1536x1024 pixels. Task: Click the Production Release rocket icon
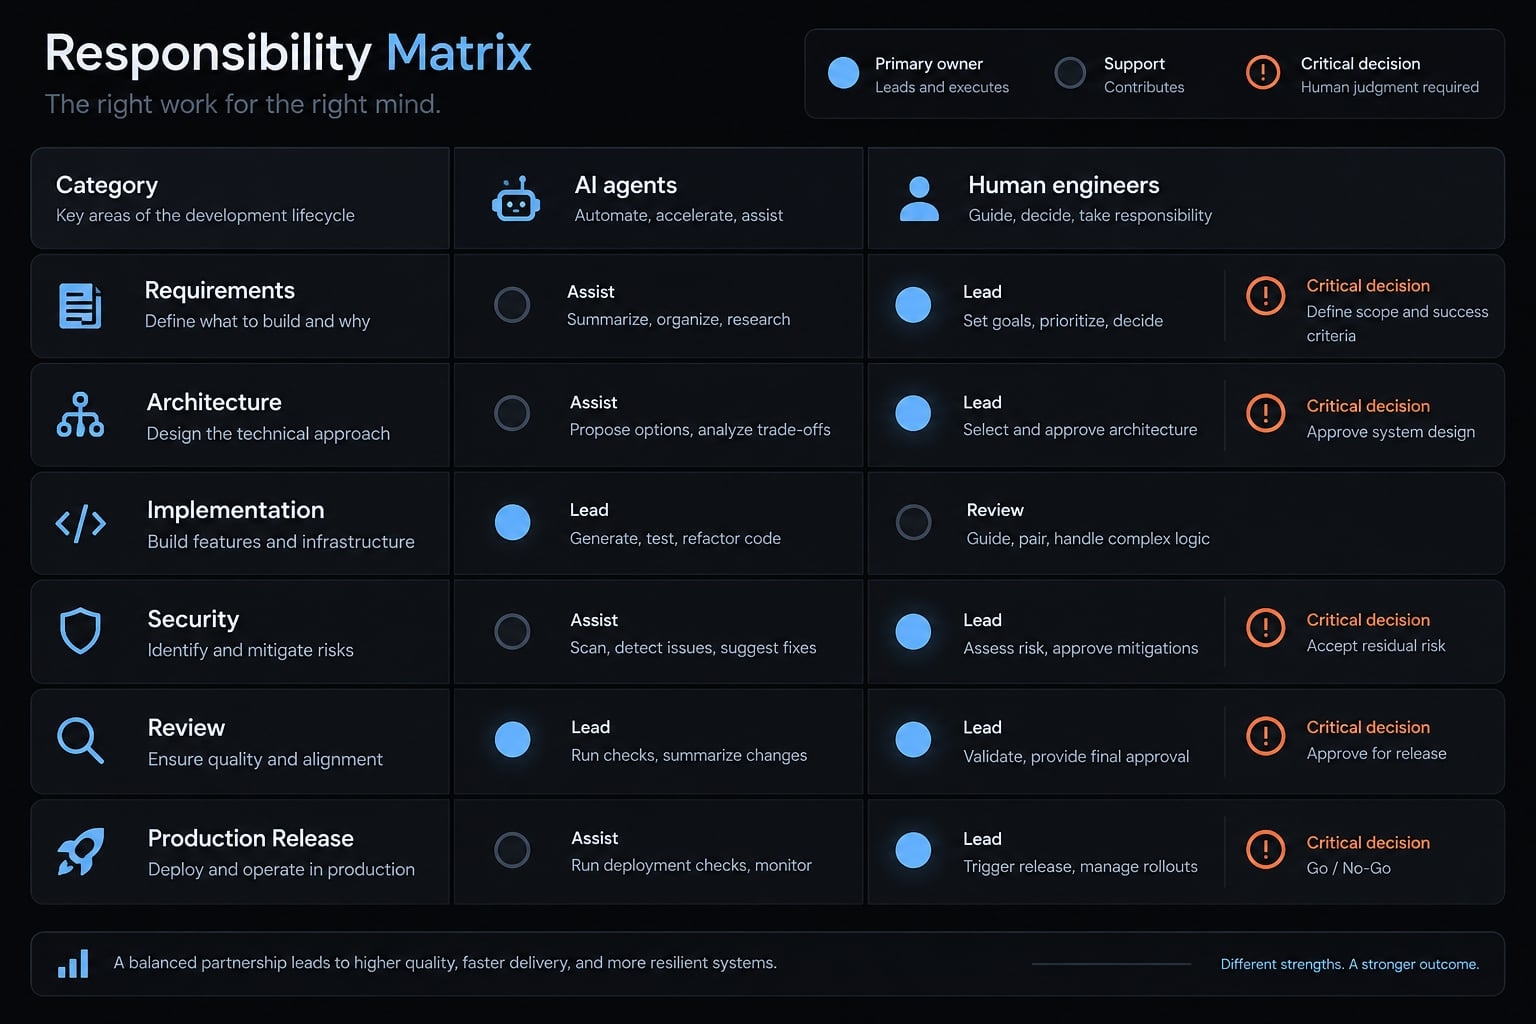coord(80,851)
